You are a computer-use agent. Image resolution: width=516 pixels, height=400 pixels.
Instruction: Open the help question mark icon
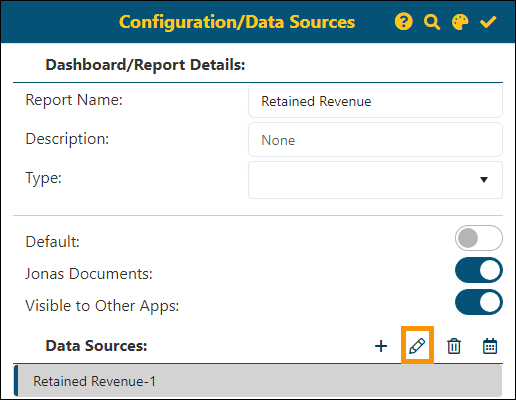[x=404, y=22]
